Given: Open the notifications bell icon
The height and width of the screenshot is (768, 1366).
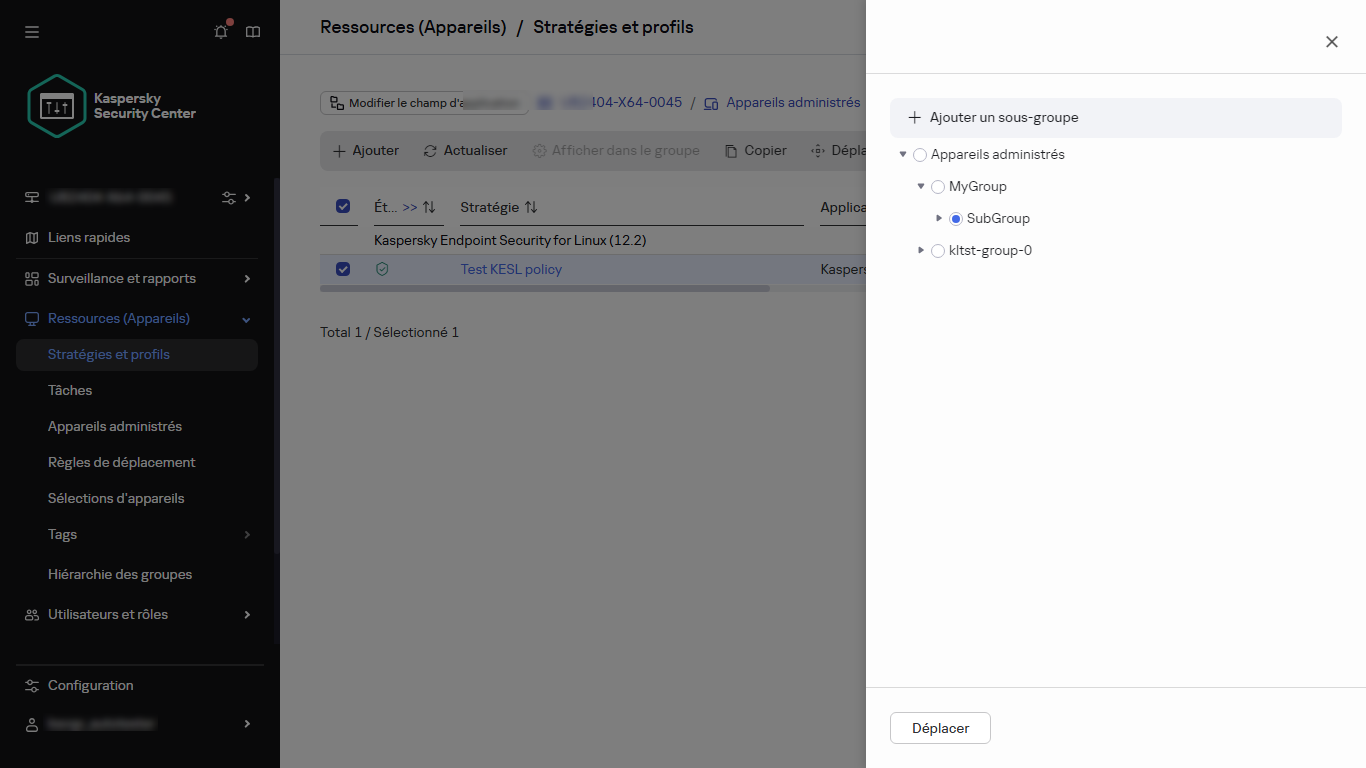Looking at the screenshot, I should click(221, 32).
